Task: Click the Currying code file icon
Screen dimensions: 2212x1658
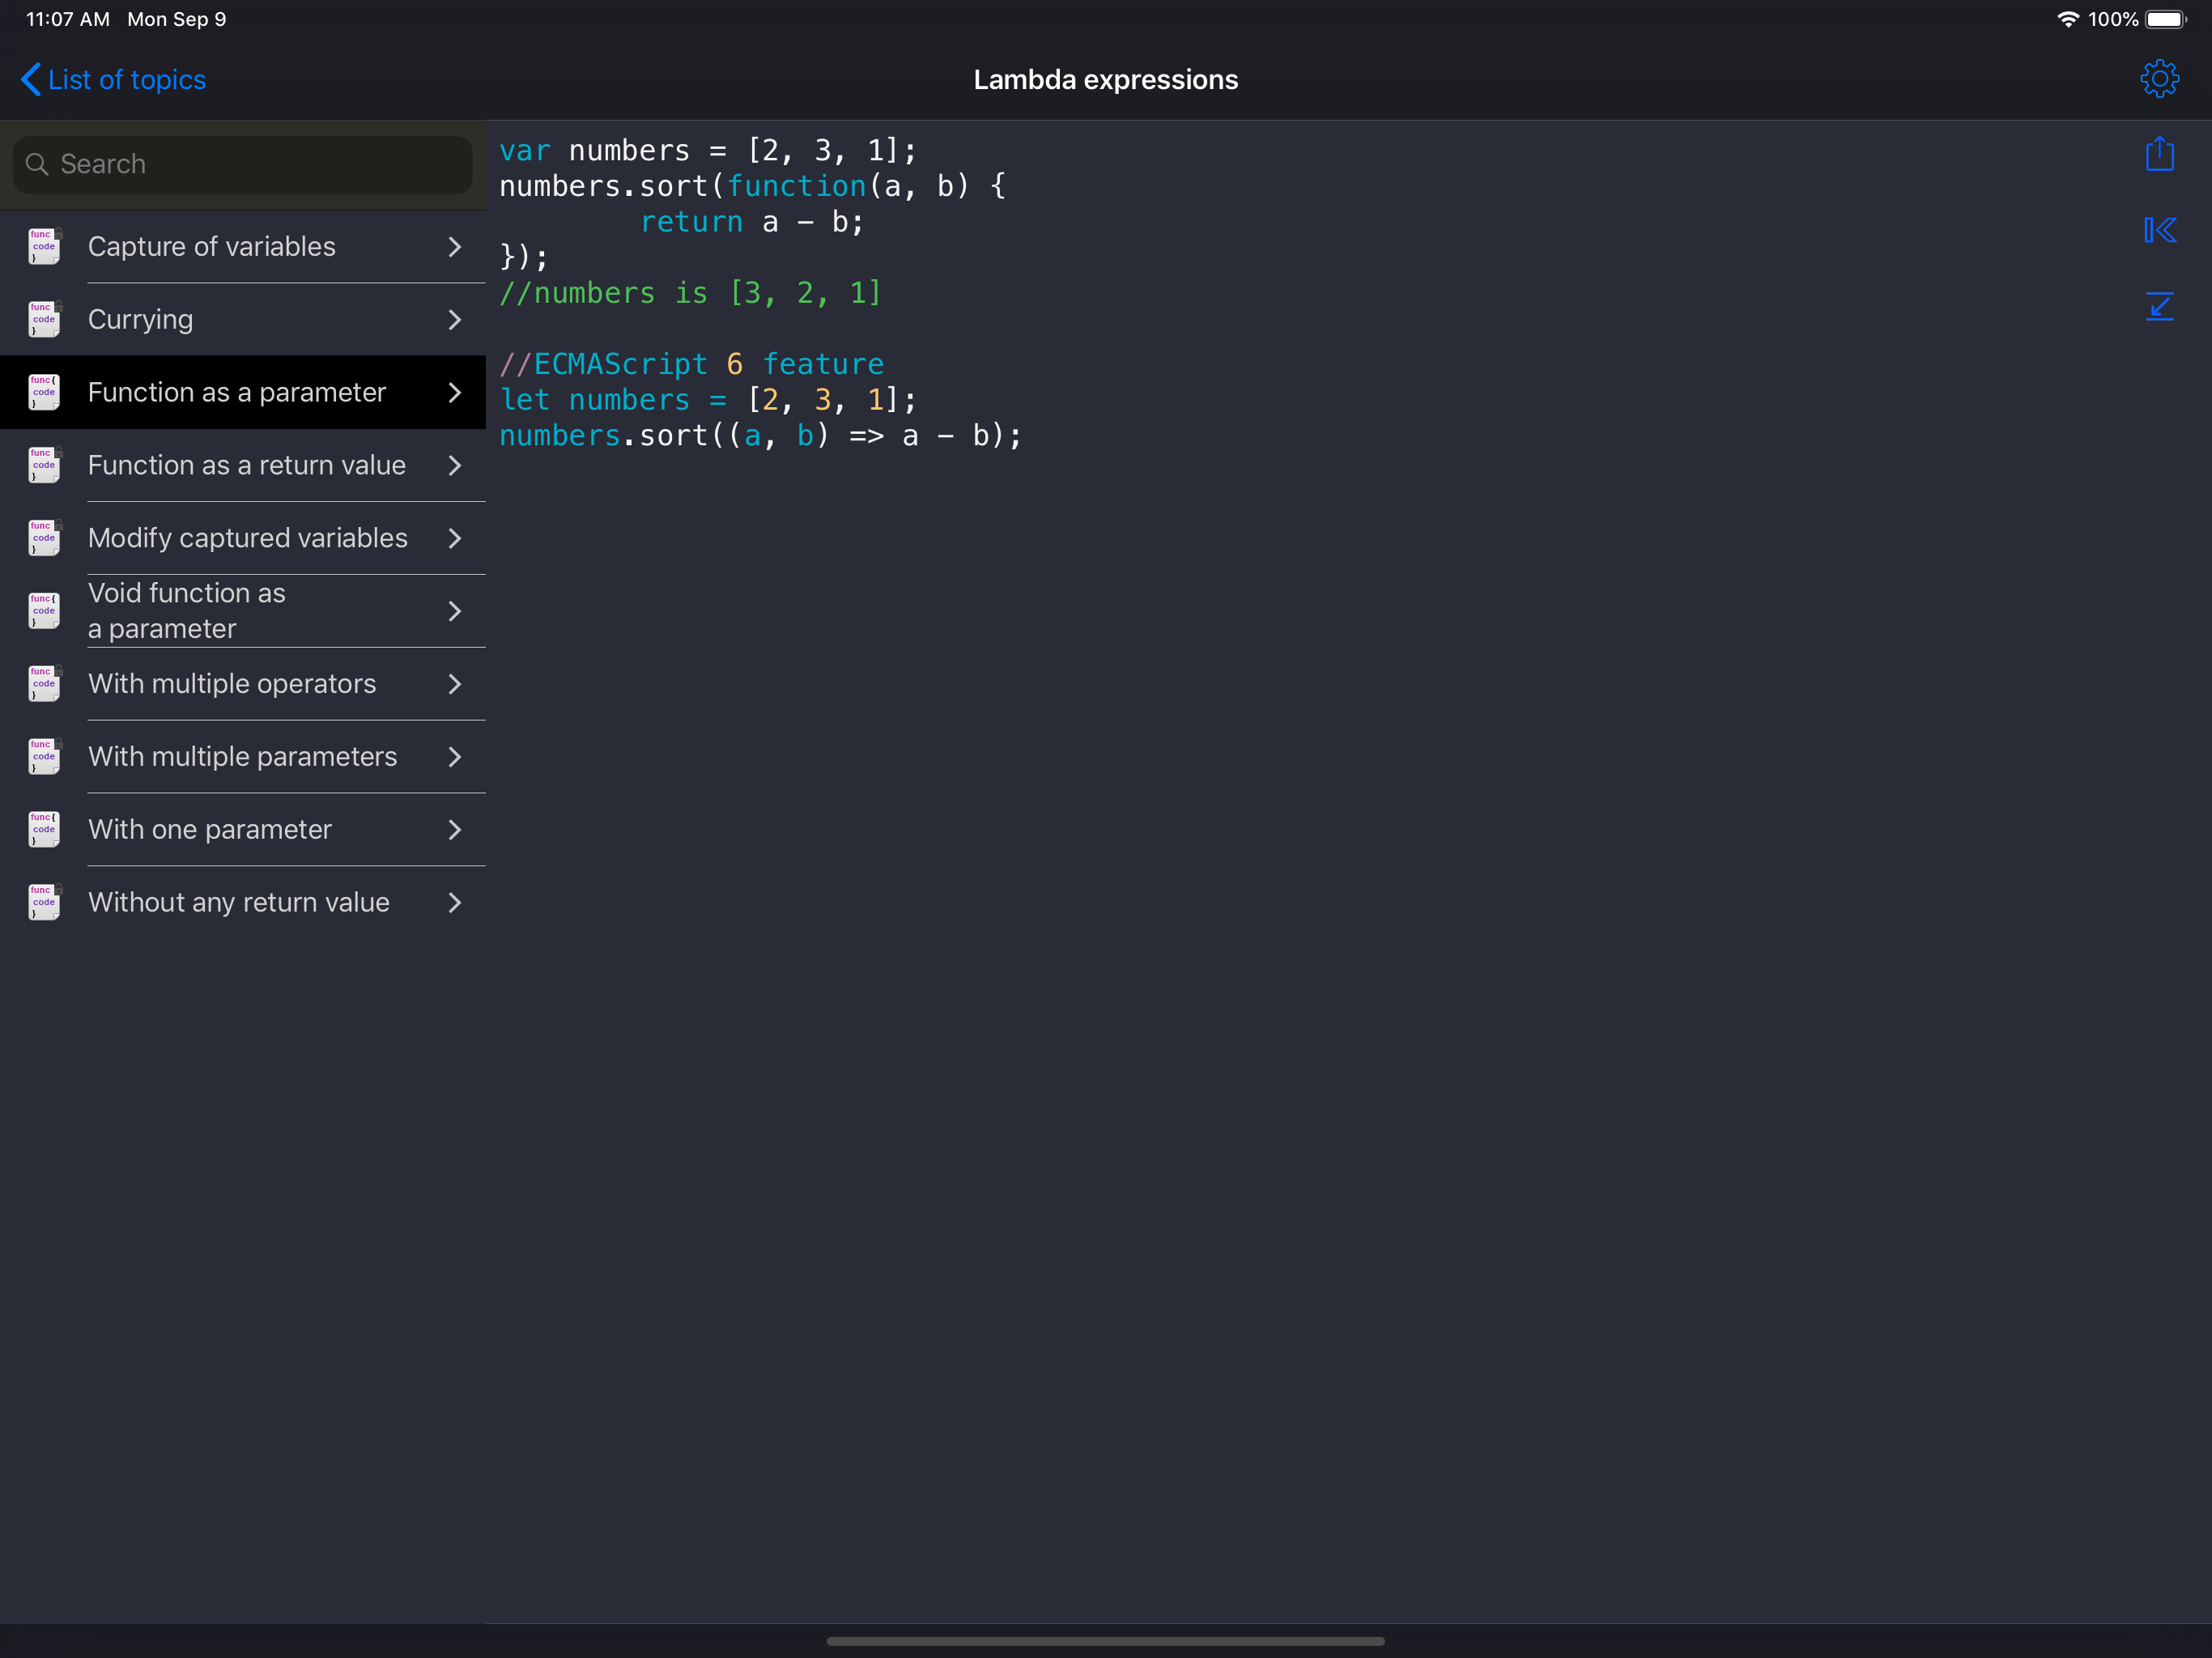Action: 44,320
